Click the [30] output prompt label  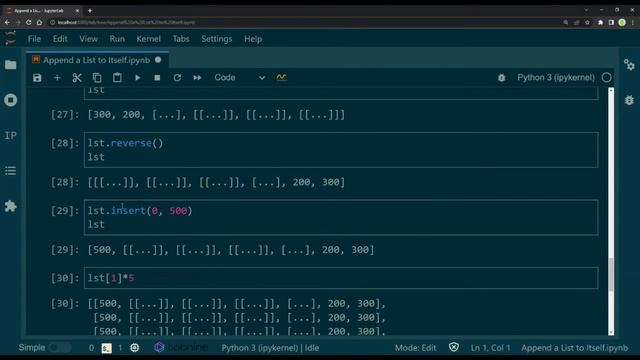click(x=65, y=304)
